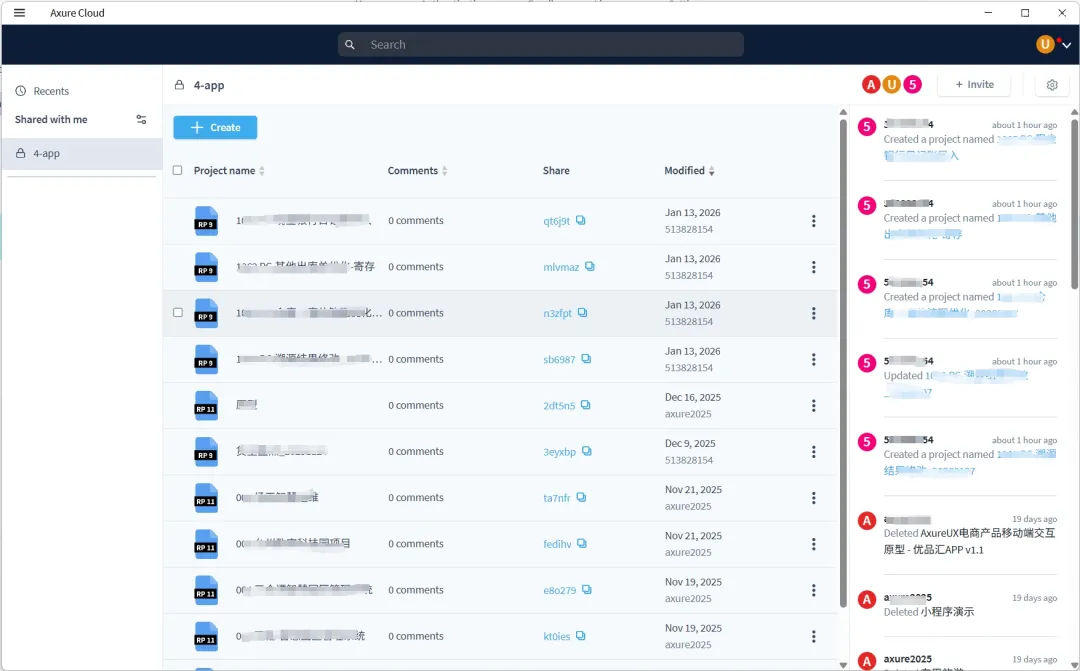Click Dec 16, 2025 modified date
The image size is (1080, 671).
(x=692, y=398)
